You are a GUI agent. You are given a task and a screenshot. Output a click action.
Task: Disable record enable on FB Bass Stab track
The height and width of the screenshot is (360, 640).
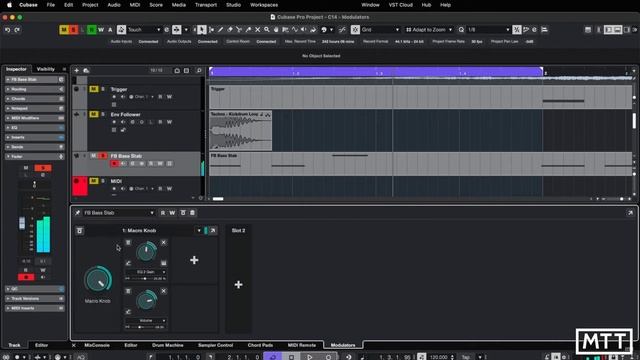click(x=114, y=164)
